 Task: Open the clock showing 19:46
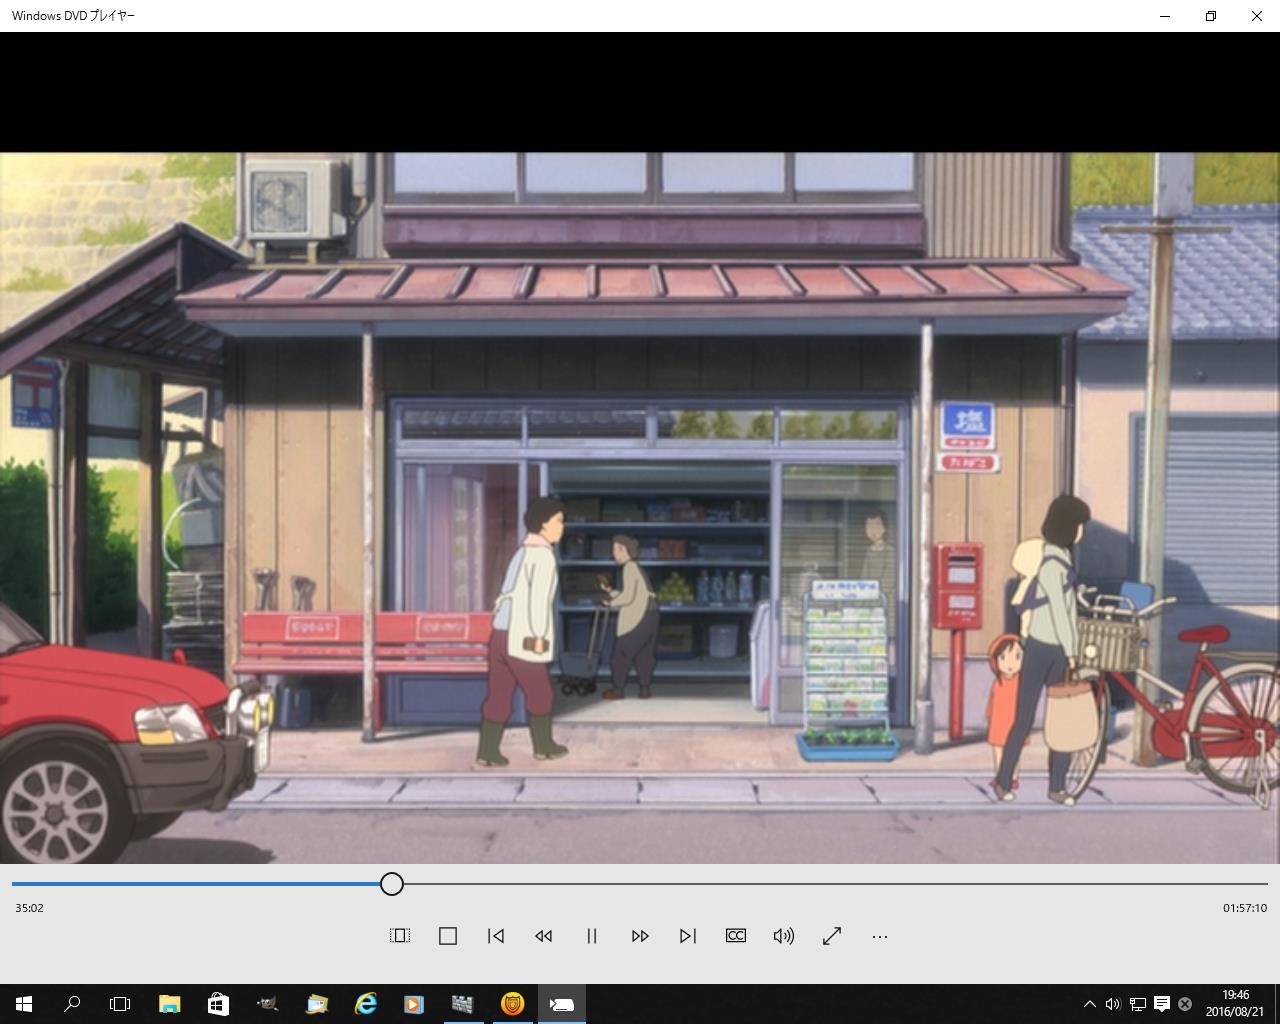(x=1235, y=1004)
